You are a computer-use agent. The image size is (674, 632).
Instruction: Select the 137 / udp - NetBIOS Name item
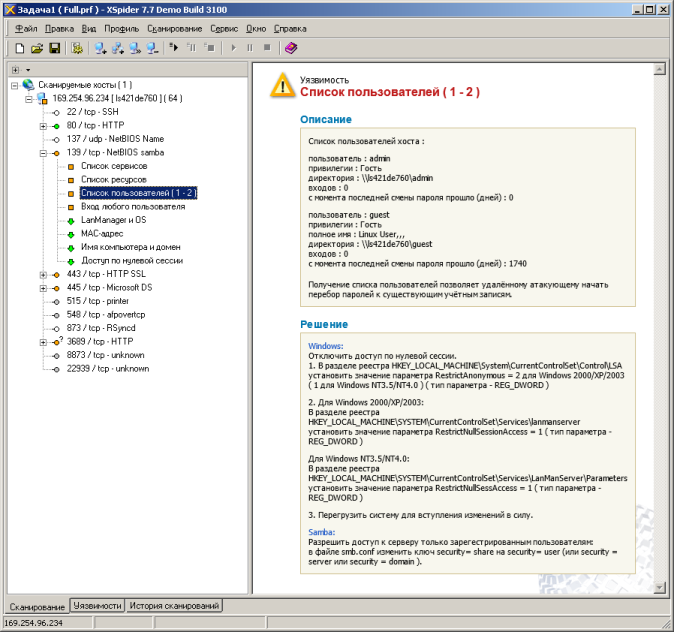point(115,139)
